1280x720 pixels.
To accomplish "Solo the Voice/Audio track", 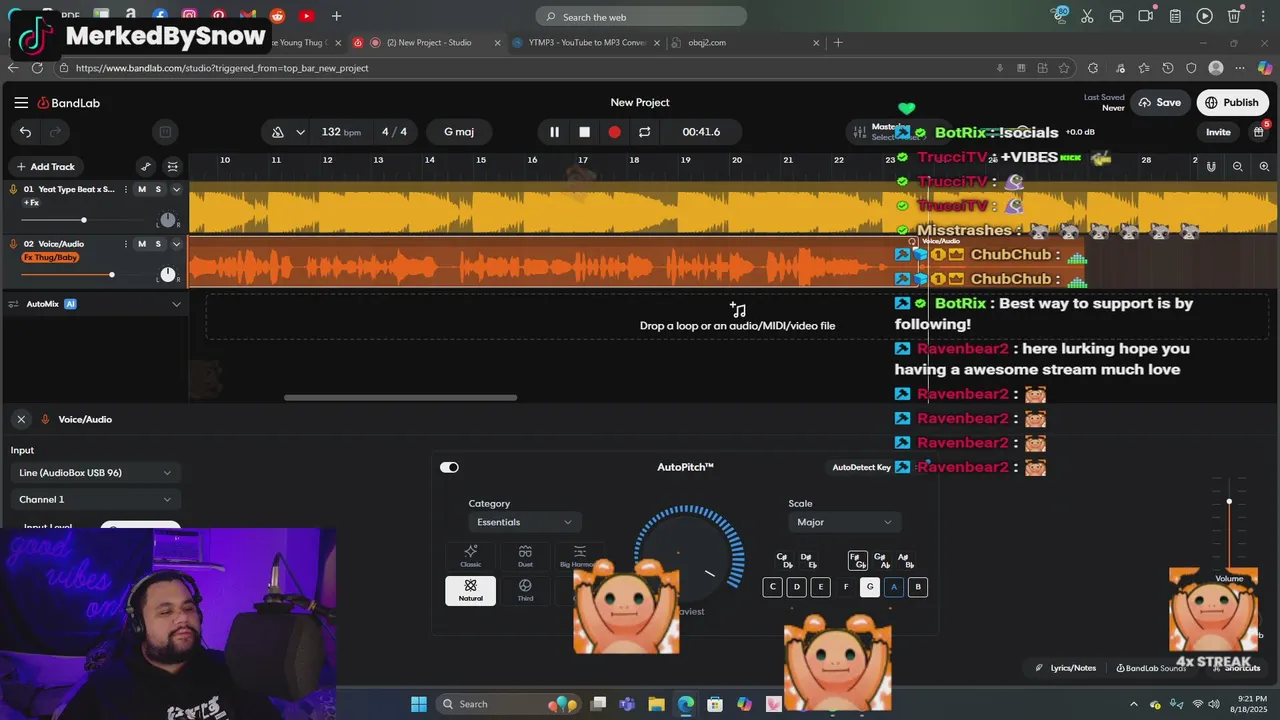I will (158, 244).
